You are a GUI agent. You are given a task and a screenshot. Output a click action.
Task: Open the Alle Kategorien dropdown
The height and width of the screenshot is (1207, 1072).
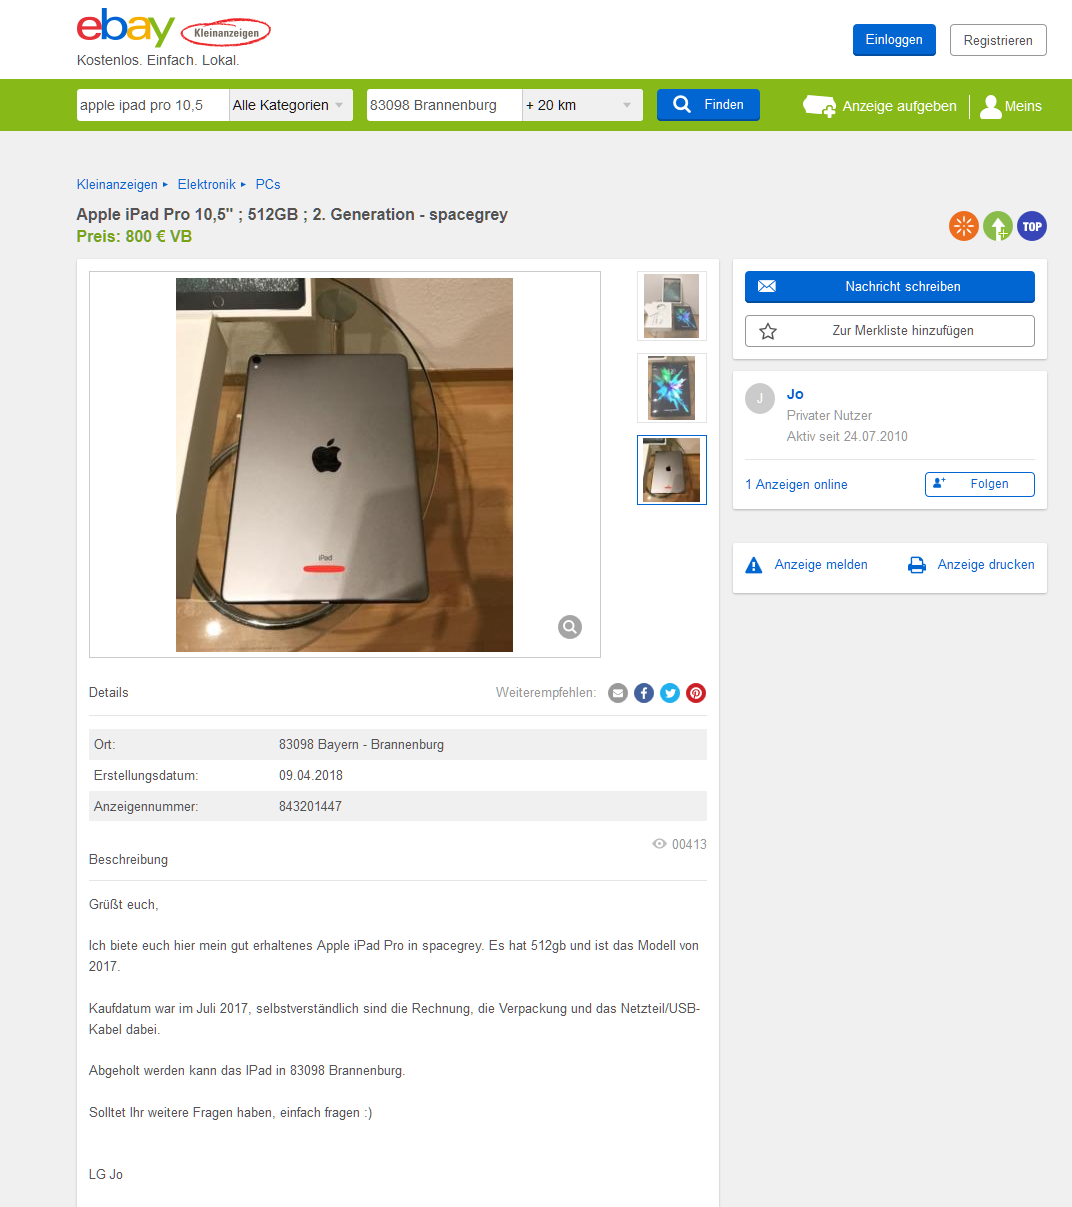coord(291,105)
